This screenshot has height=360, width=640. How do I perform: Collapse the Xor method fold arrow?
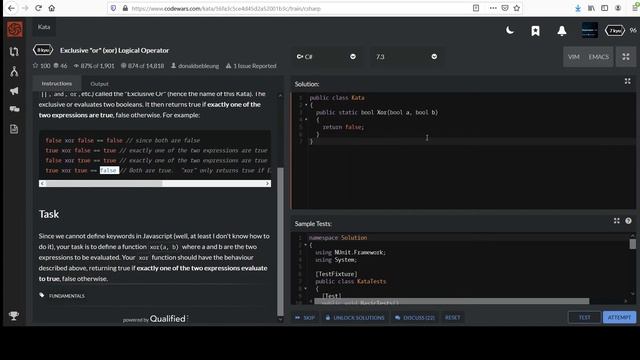pyautogui.click(x=306, y=120)
